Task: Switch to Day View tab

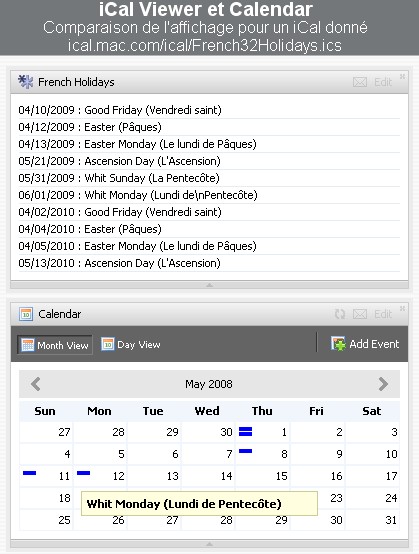Action: click(x=131, y=344)
